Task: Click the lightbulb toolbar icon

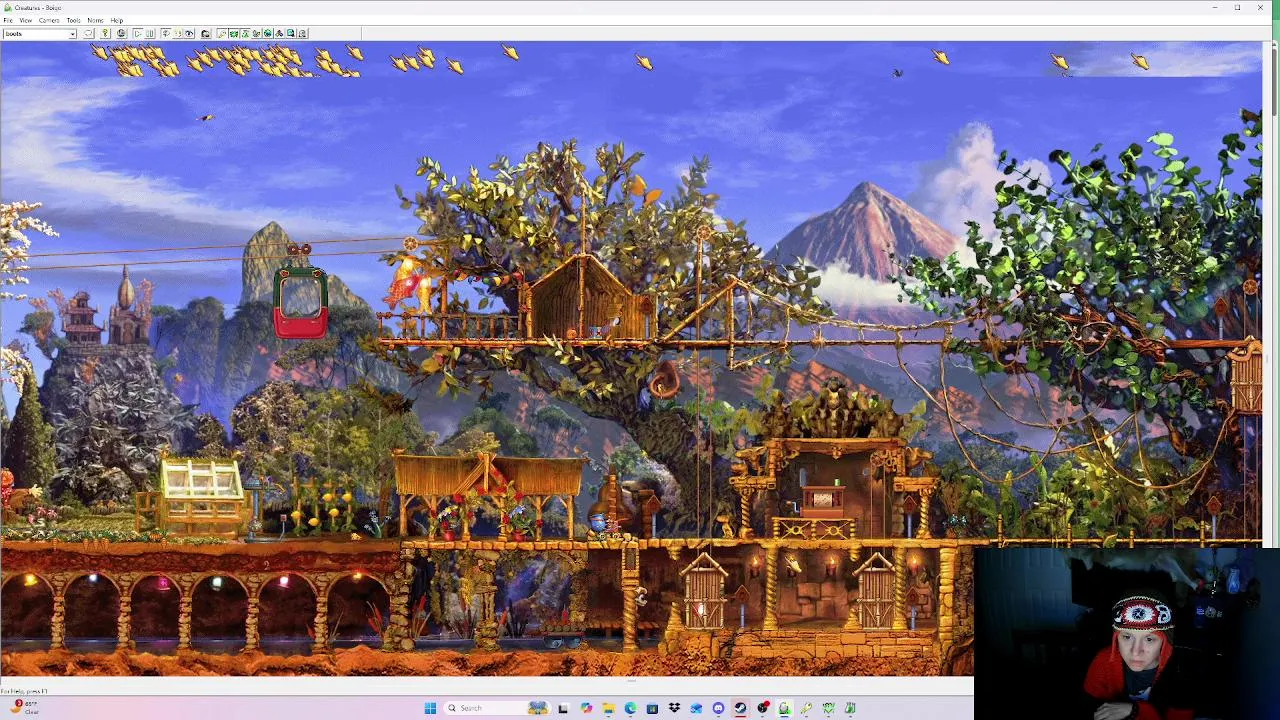Action: click(x=105, y=34)
